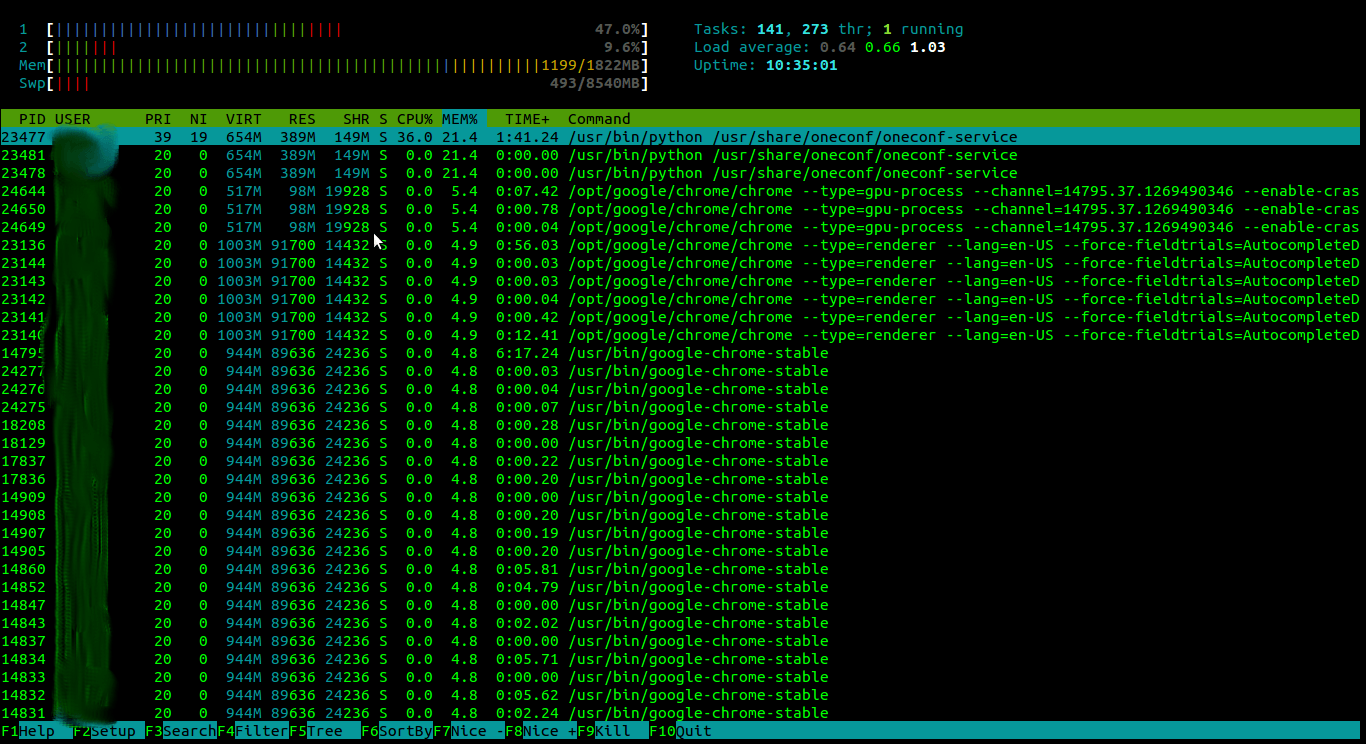Activate F4 Filter in the footer
1366x744 pixels.
pos(253,731)
